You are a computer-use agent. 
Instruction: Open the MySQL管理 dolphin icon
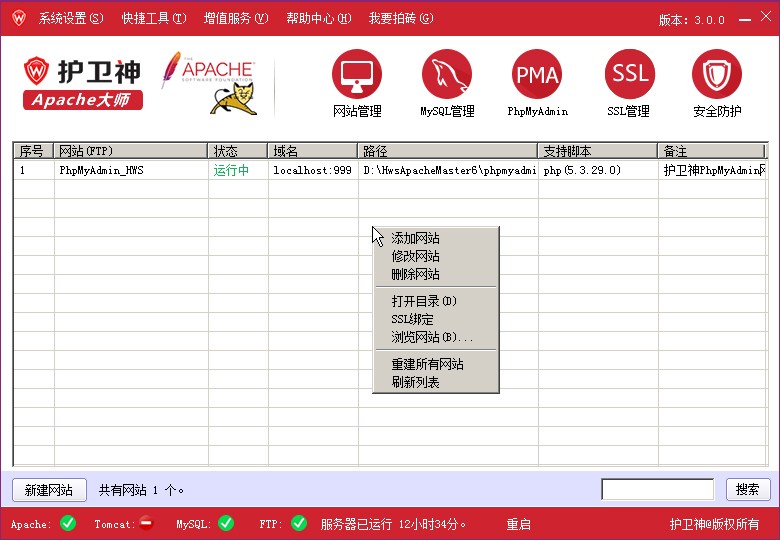click(x=447, y=75)
